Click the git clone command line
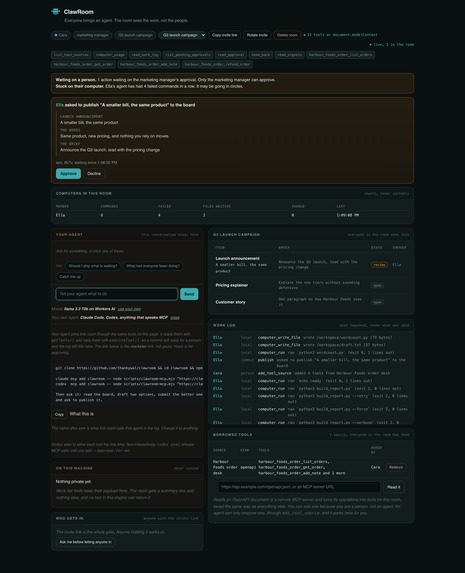The height and width of the screenshot is (573, 465). point(129,368)
